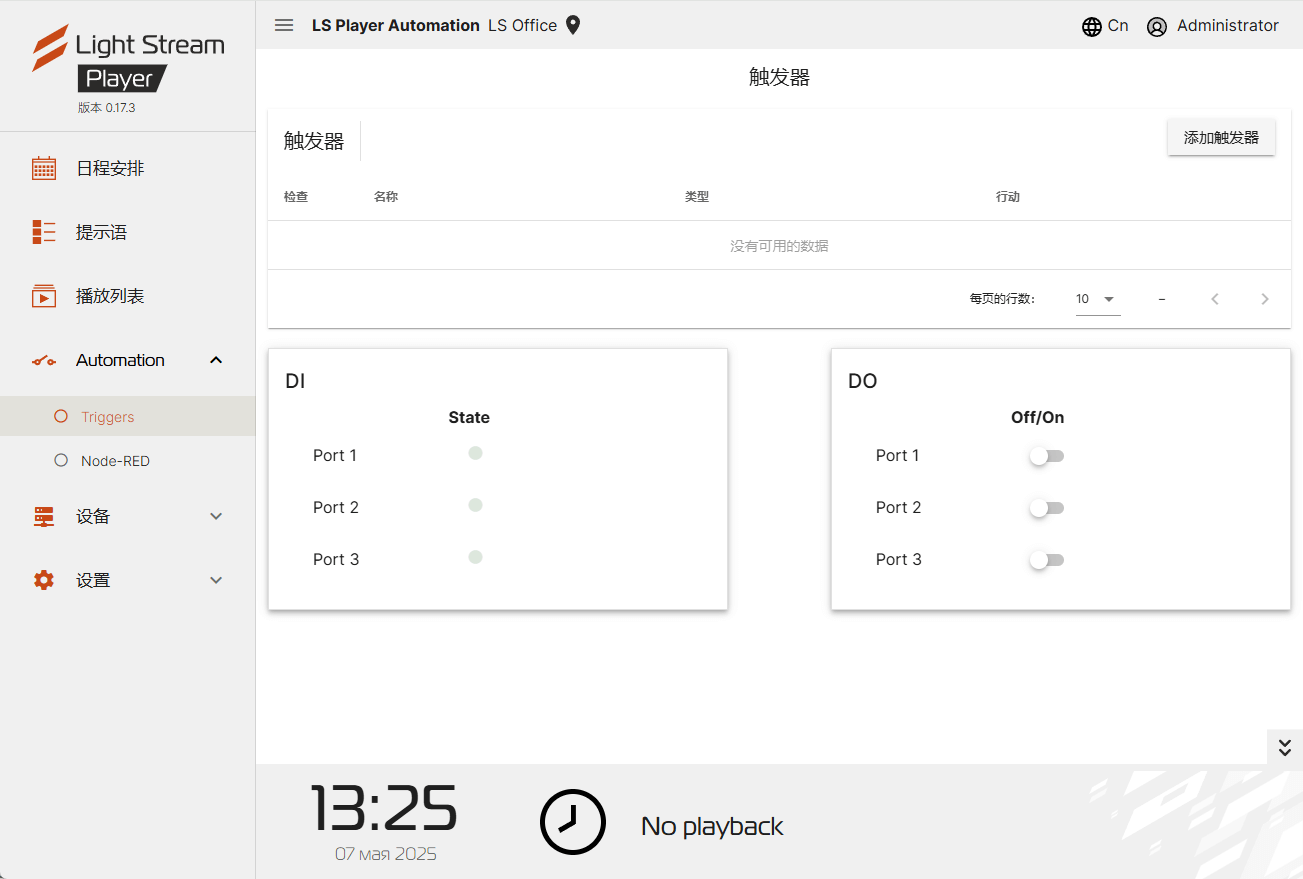Expand the 设备 menu chevron
The image size is (1303, 879).
pyautogui.click(x=216, y=516)
